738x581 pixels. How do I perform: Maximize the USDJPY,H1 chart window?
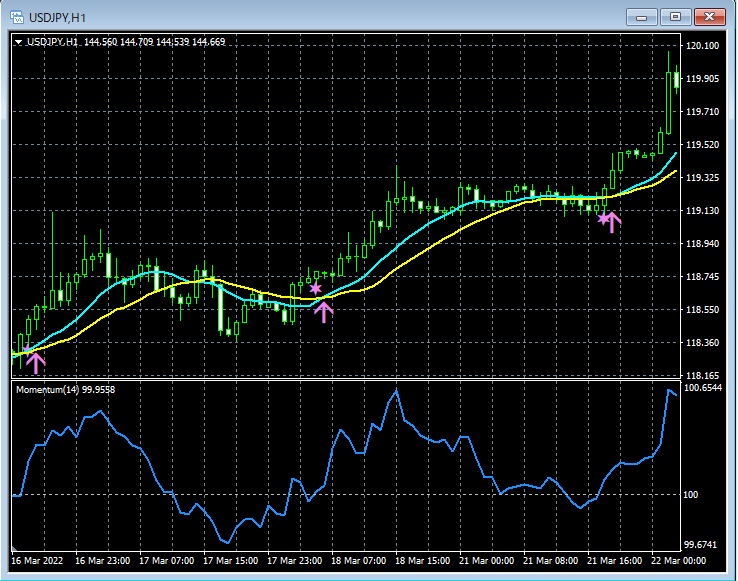pos(675,17)
